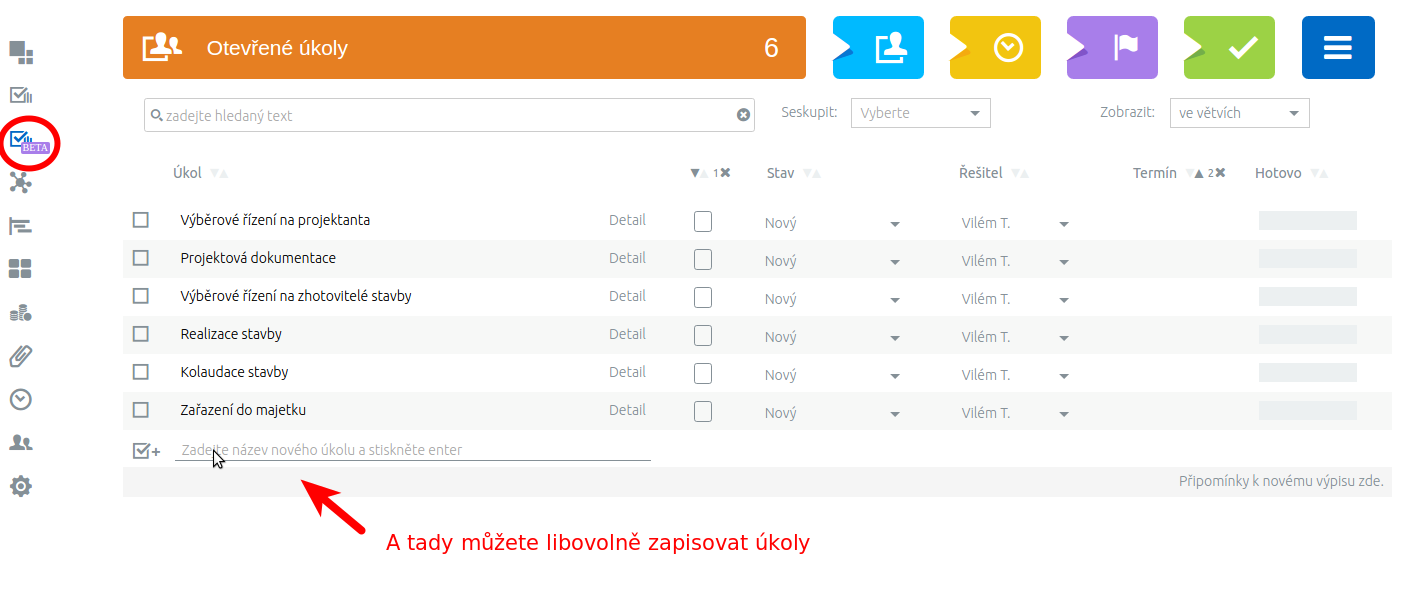Image resolution: width=1419 pixels, height=594 pixels.
Task: Tick checkbox left of Realizace stavby
Action: pyautogui.click(x=141, y=334)
